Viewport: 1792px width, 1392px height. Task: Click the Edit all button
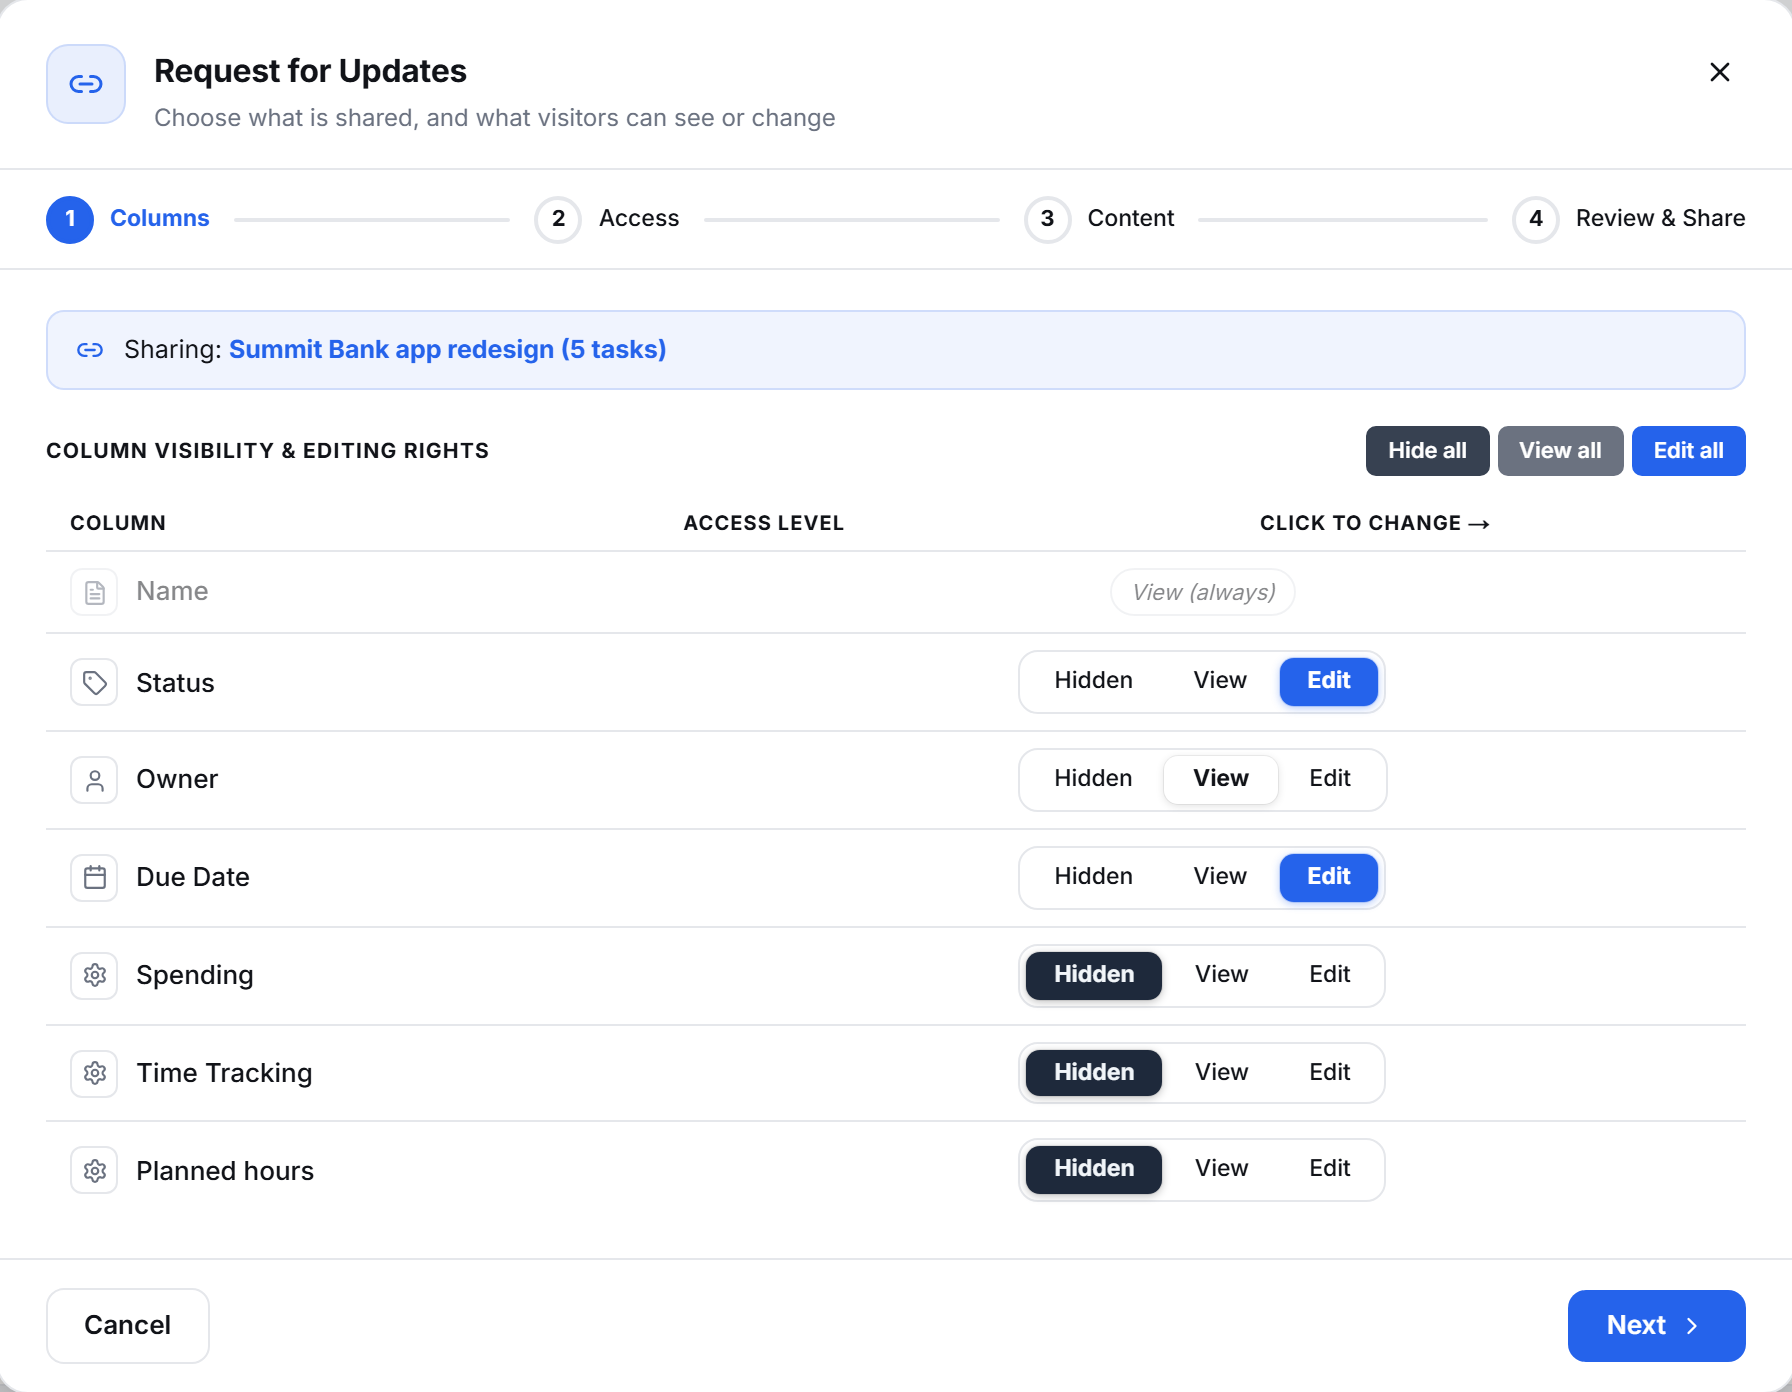click(x=1688, y=451)
